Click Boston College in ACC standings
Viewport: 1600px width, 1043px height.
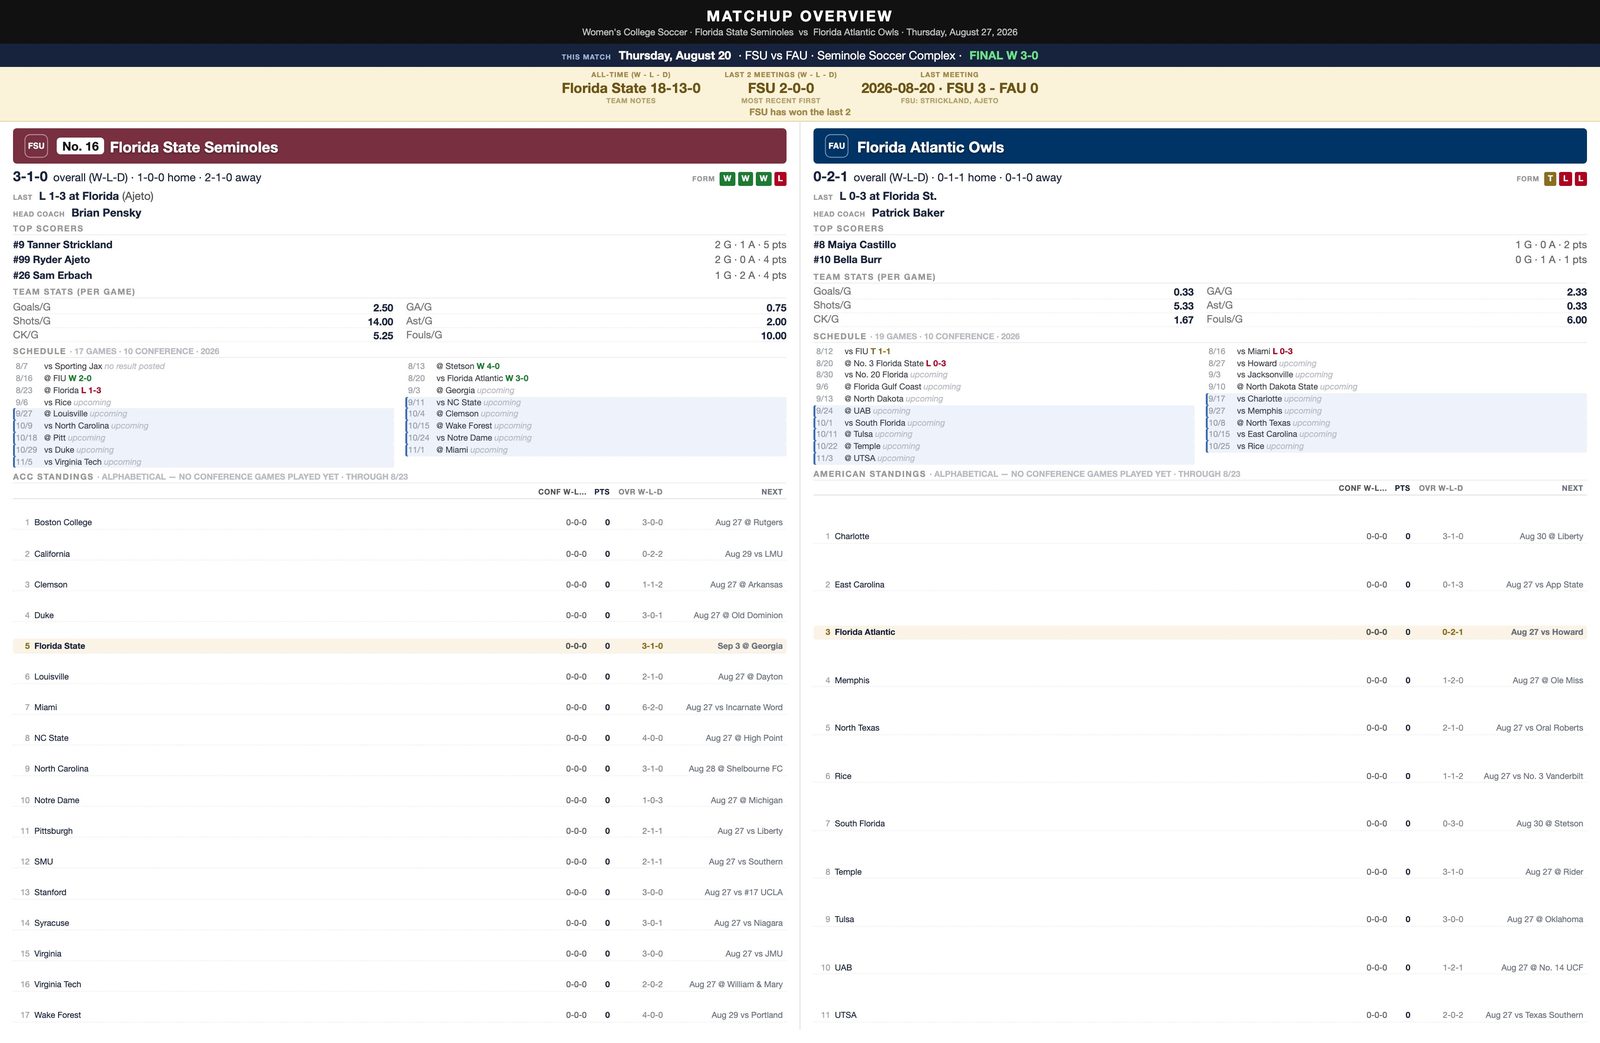(x=63, y=522)
